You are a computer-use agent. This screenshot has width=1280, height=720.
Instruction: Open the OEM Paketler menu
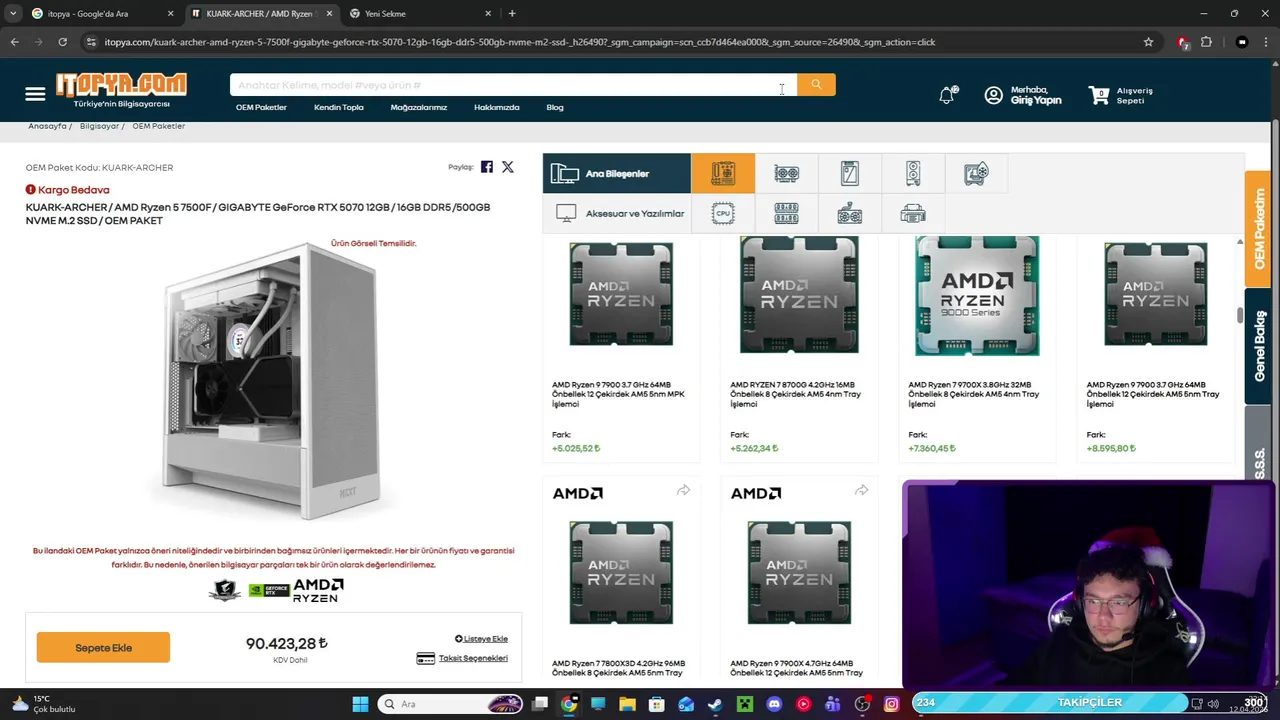261,107
